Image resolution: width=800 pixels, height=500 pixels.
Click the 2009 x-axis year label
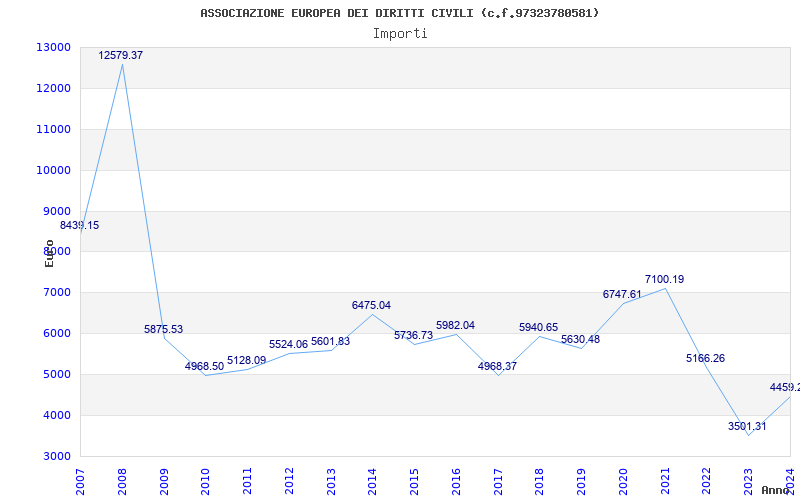click(164, 482)
